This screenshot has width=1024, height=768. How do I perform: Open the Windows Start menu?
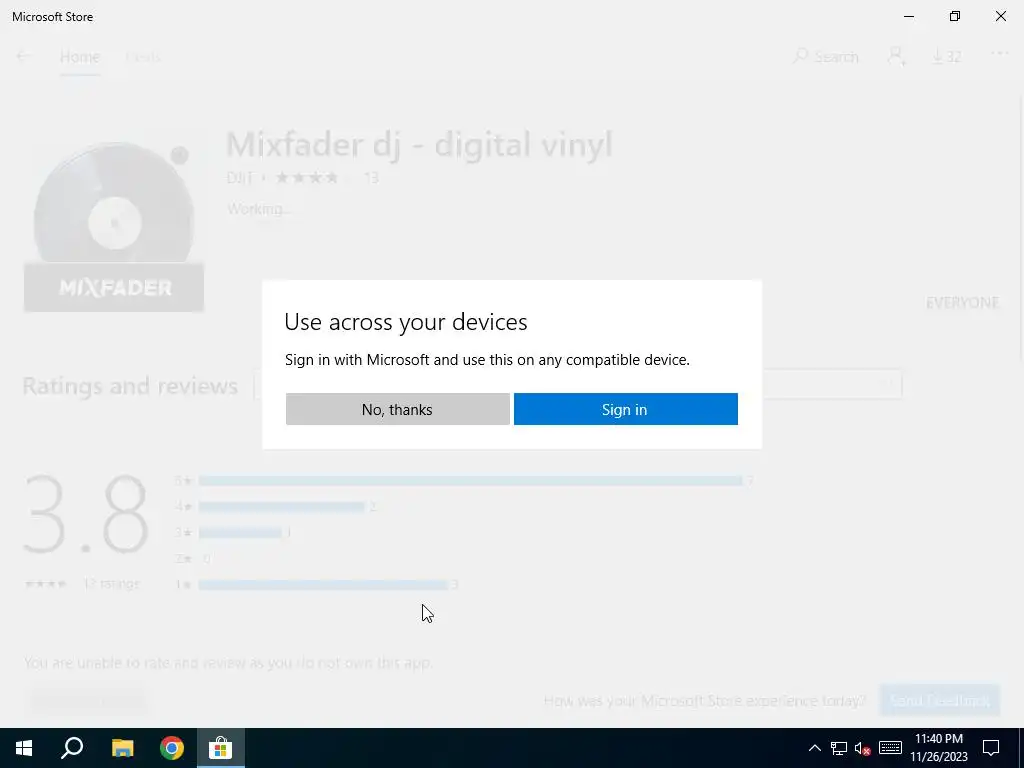(24, 748)
